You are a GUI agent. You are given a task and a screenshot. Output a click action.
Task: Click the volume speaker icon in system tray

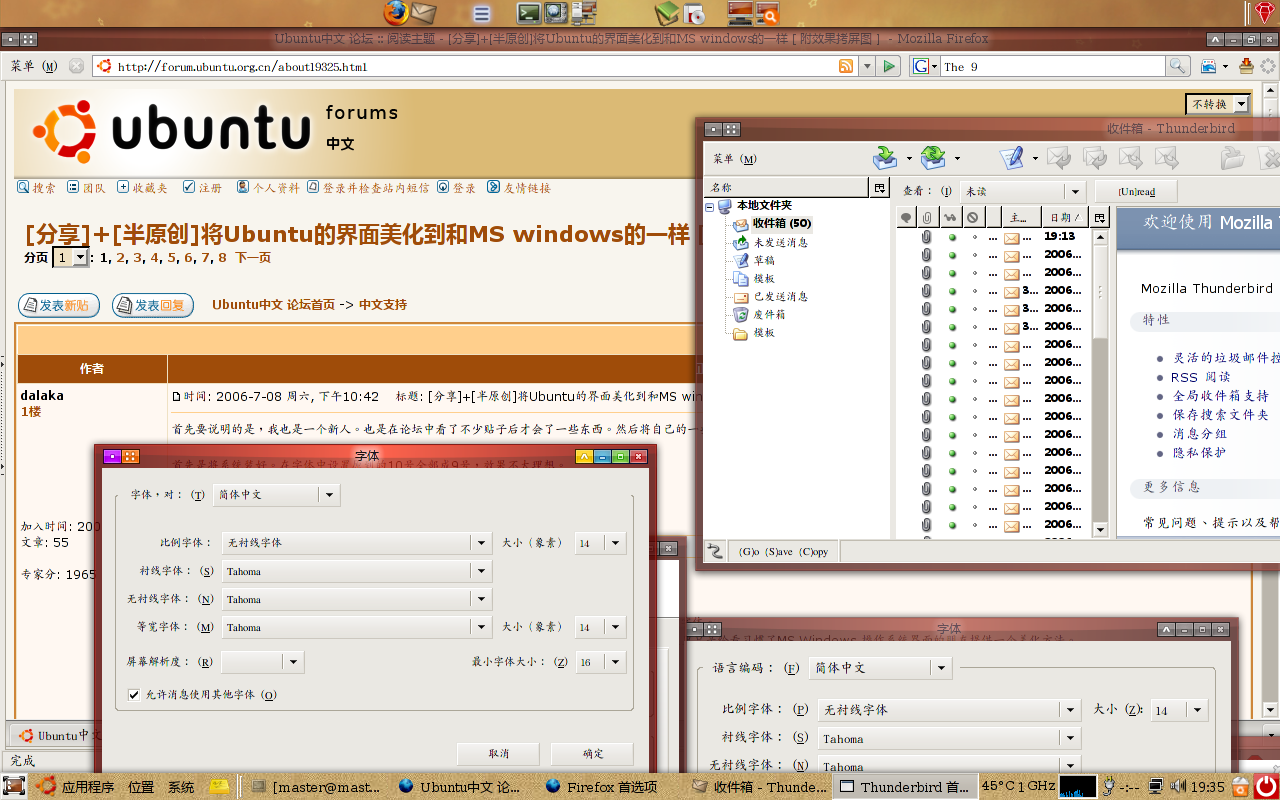1178,786
